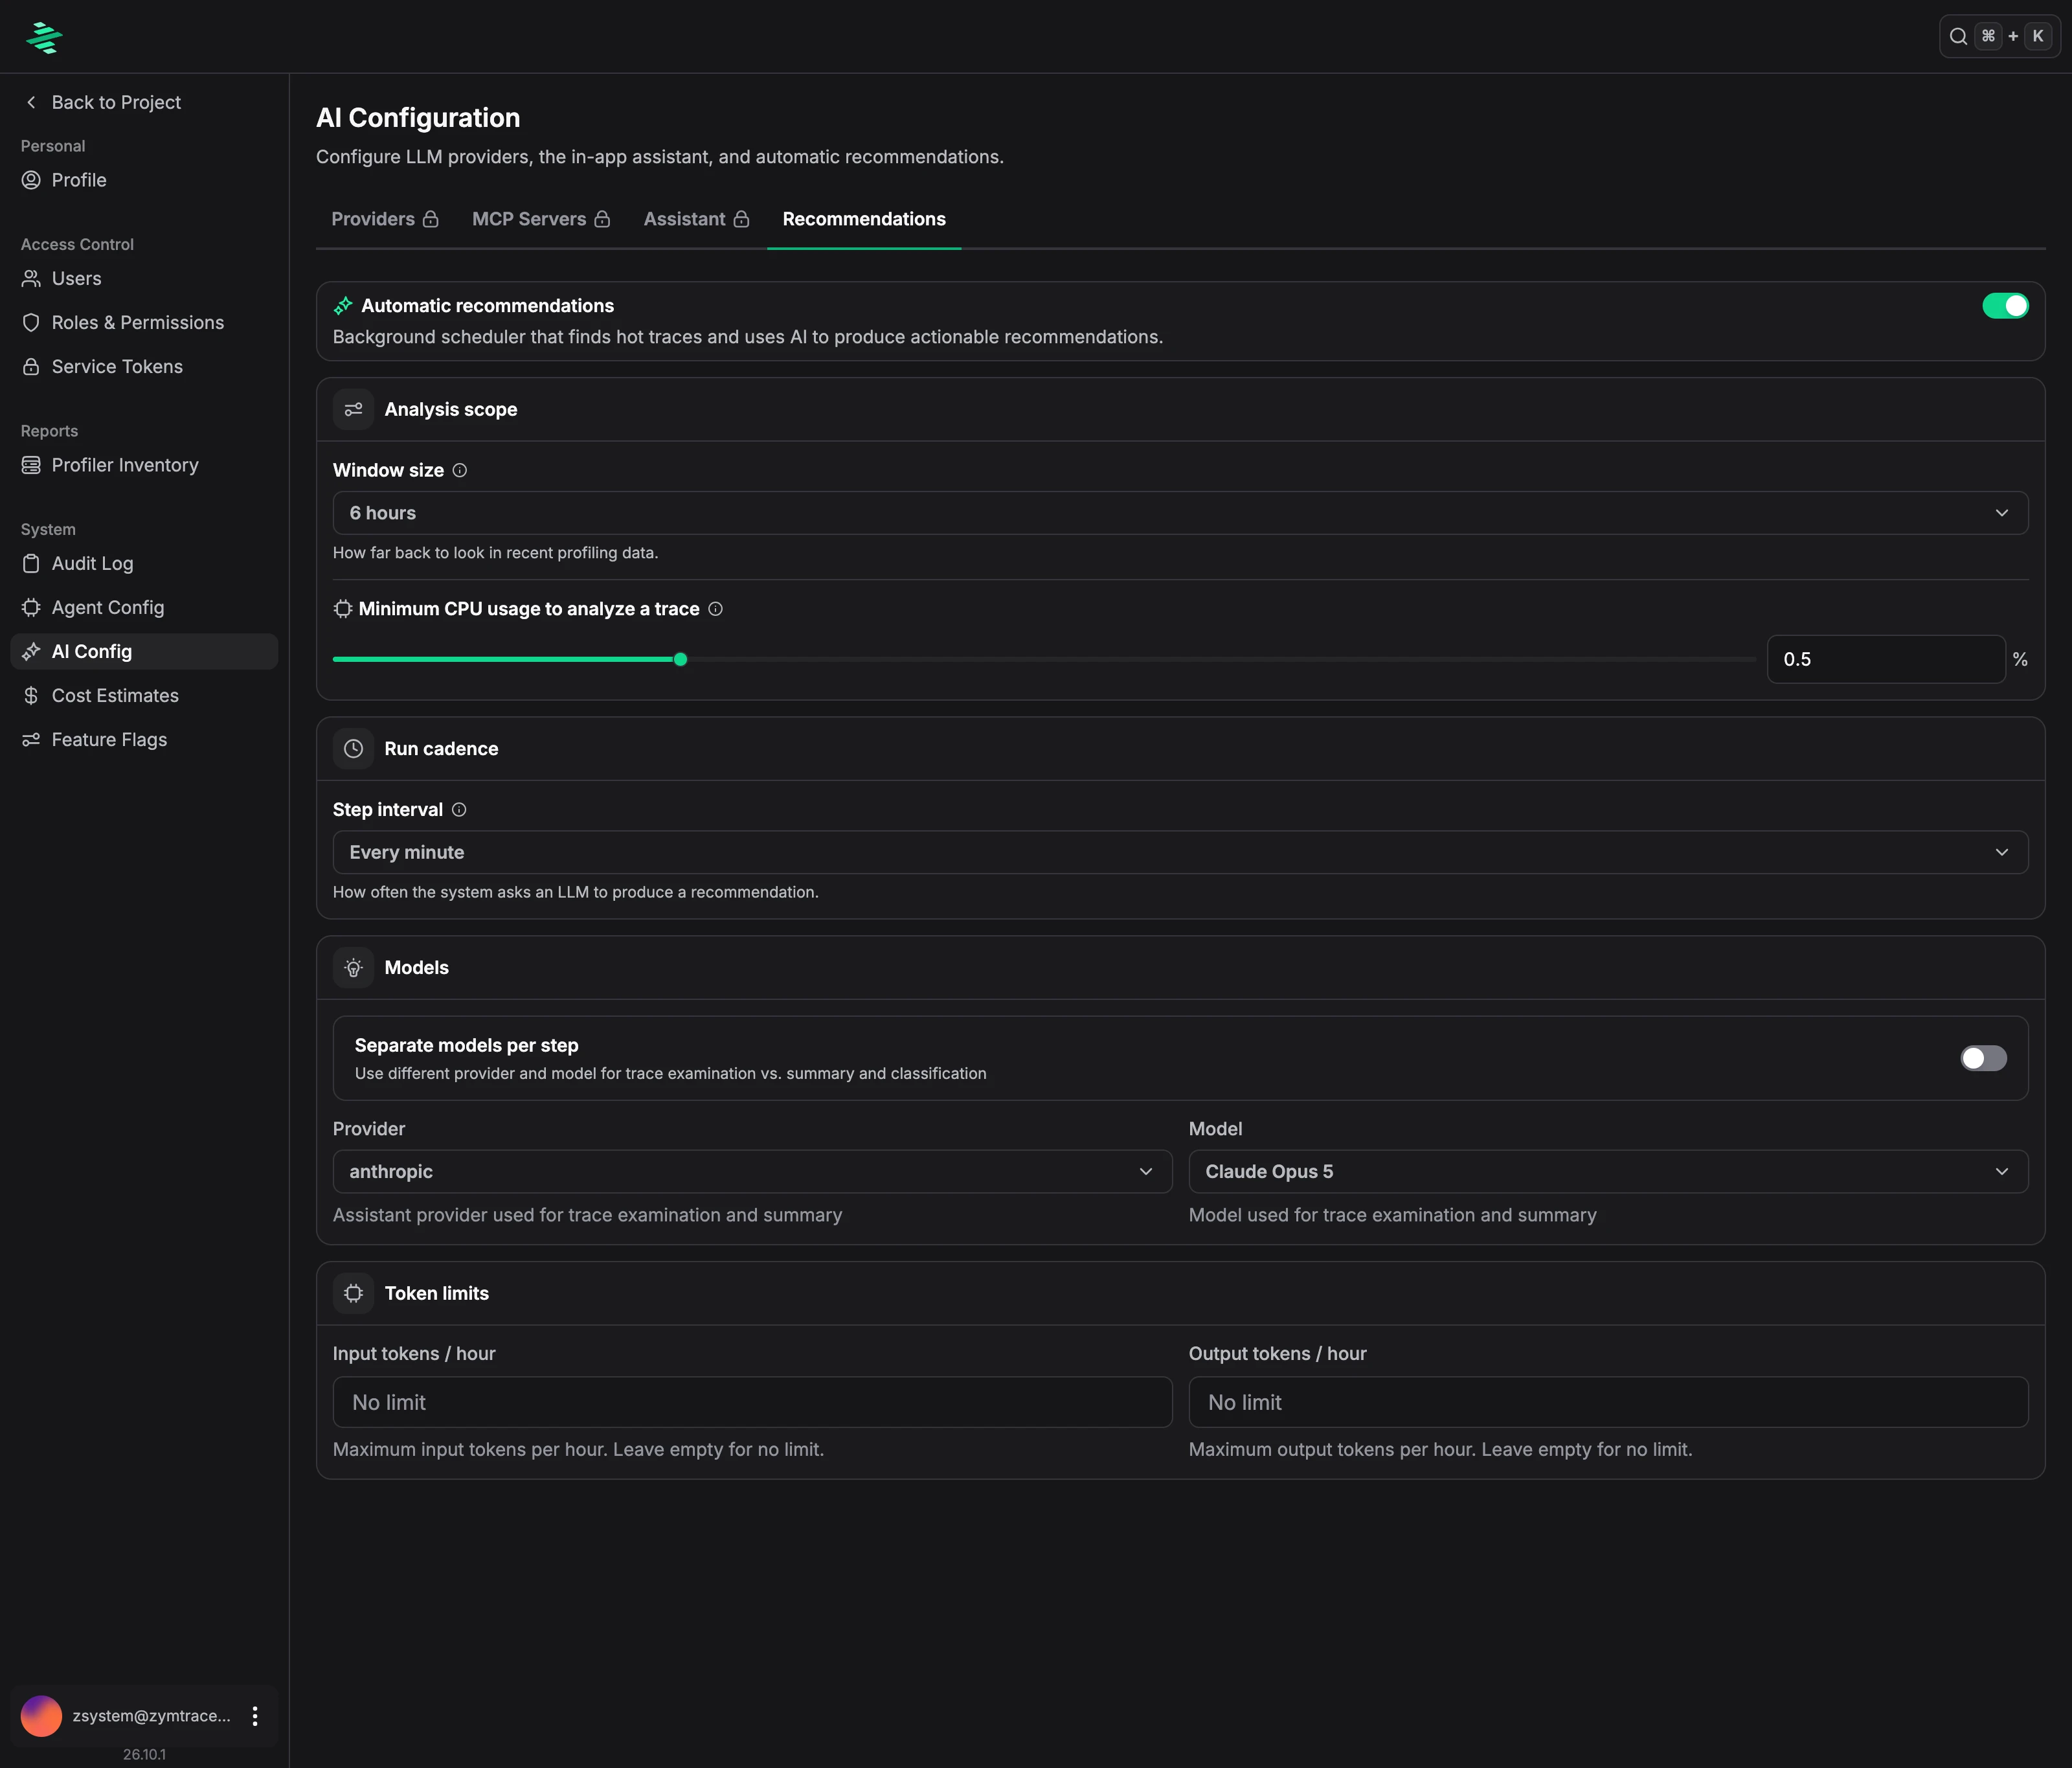This screenshot has height=1768, width=2072.
Task: Disable Automatic recommendations toggle
Action: 2005,306
